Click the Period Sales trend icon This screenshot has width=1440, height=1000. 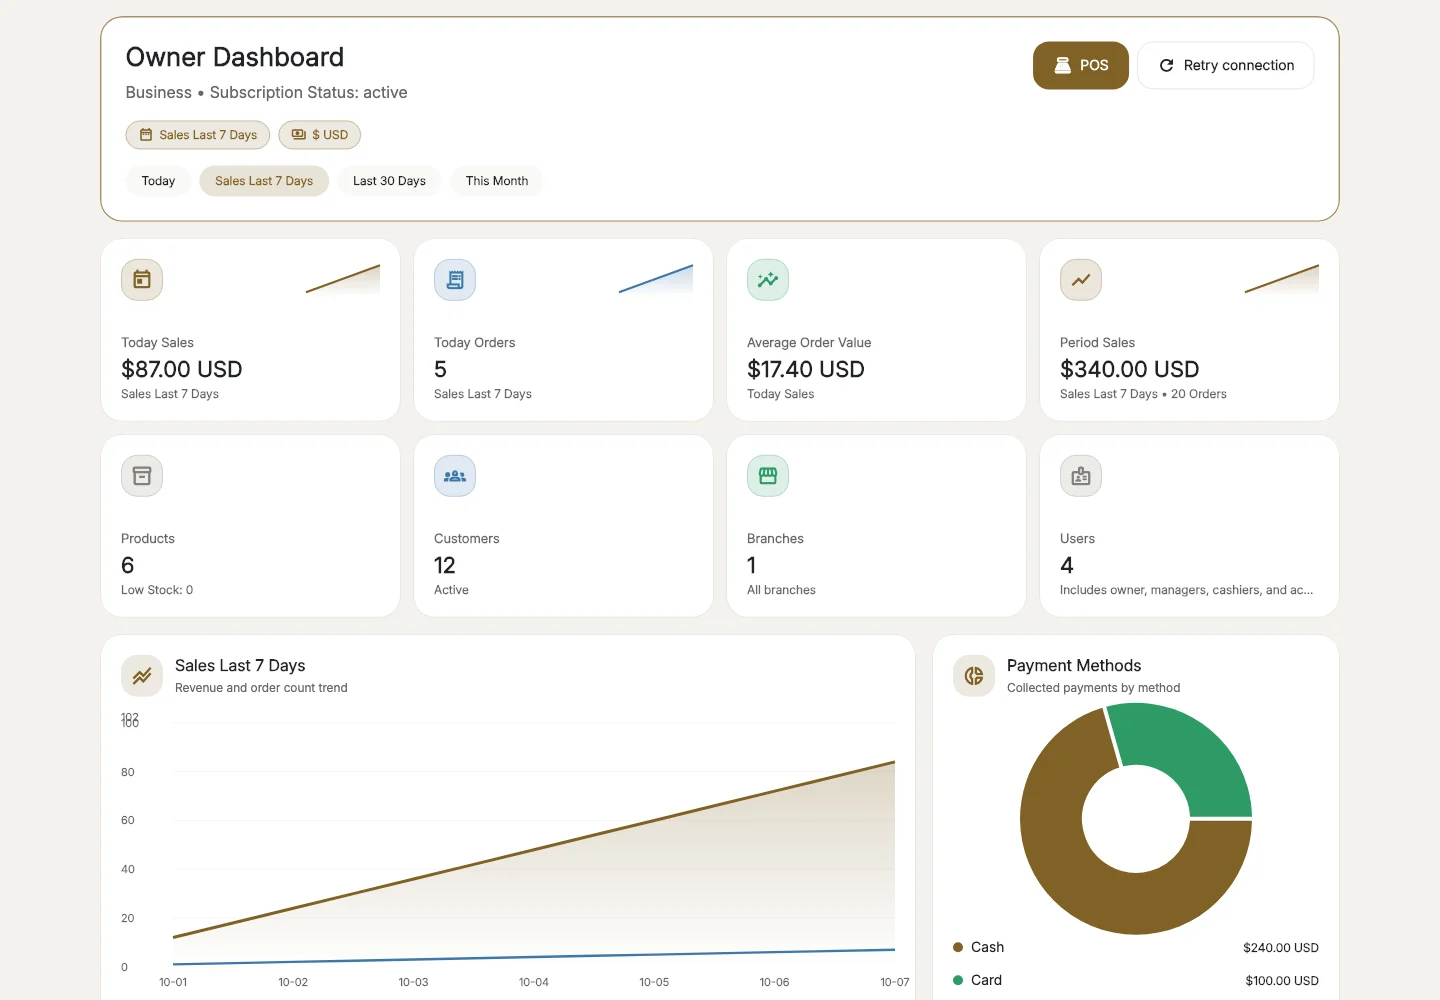pos(1081,280)
